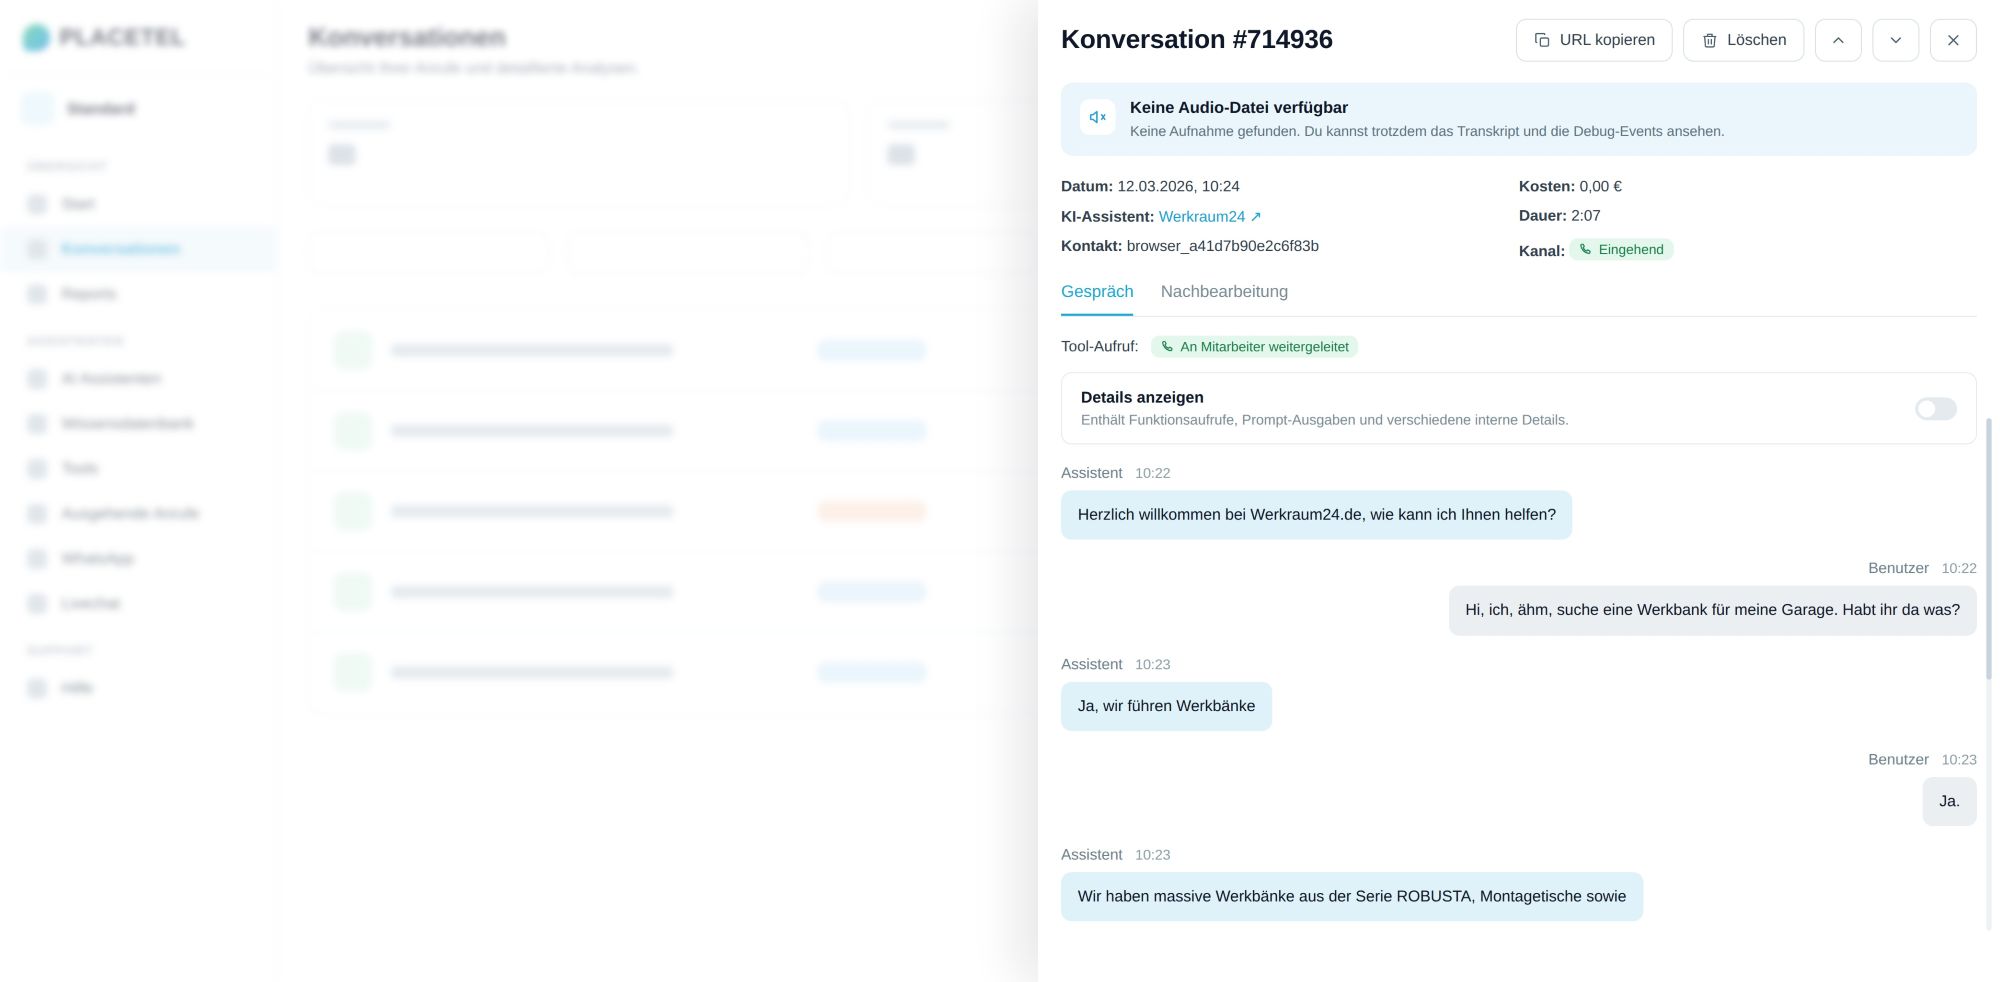Viewport: 2000px width, 982px height.
Task: Click the muted speaker icon in audio notice
Action: 1097,117
